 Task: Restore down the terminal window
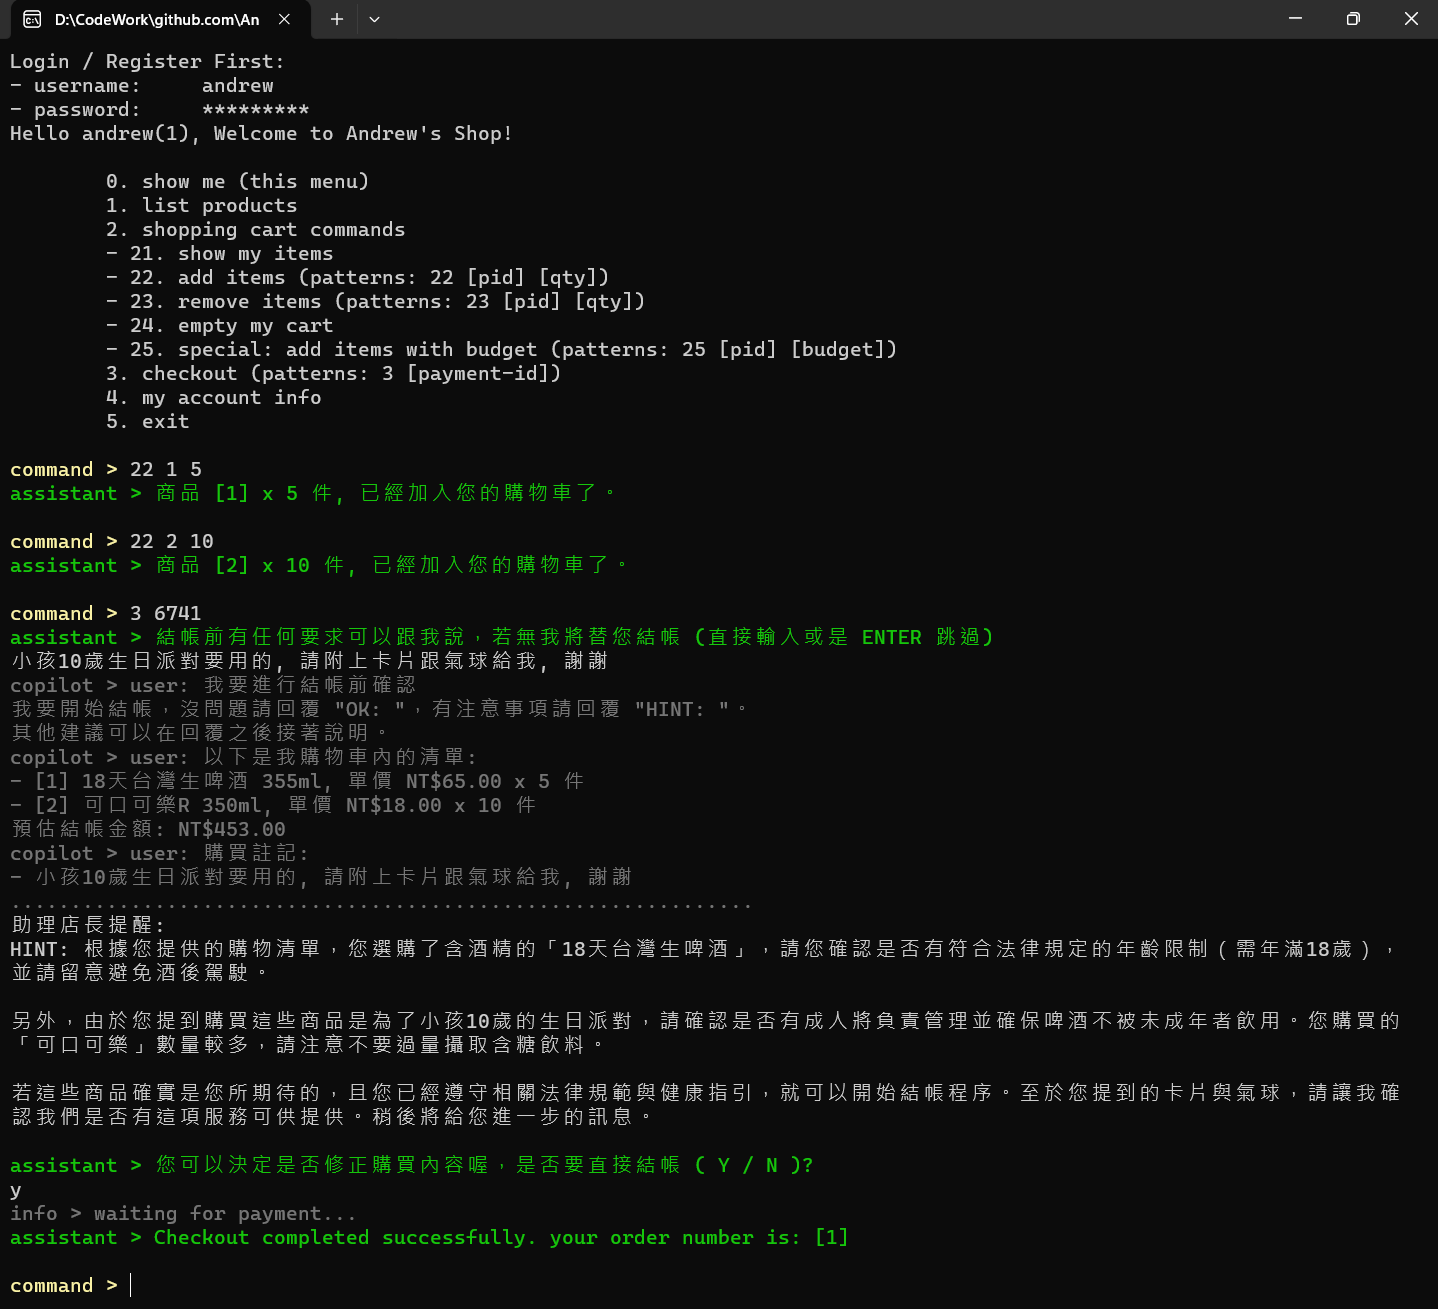coord(1353,19)
